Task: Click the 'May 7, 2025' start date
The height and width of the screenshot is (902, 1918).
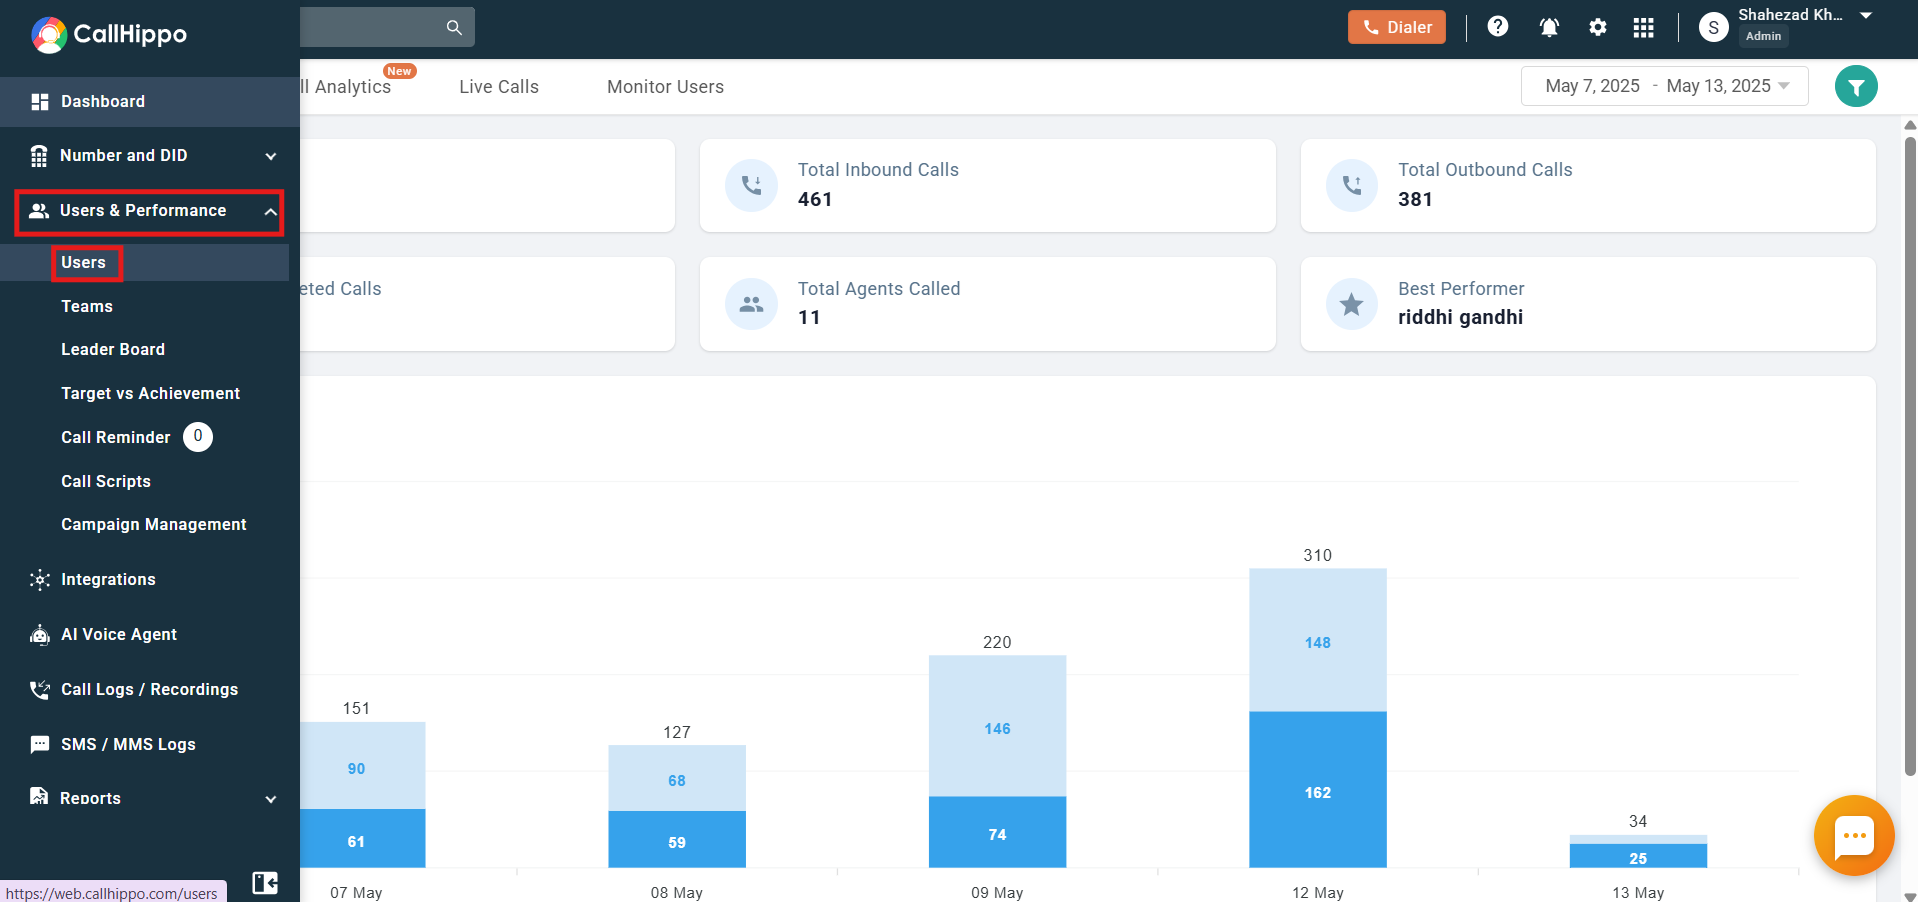Action: (x=1592, y=86)
